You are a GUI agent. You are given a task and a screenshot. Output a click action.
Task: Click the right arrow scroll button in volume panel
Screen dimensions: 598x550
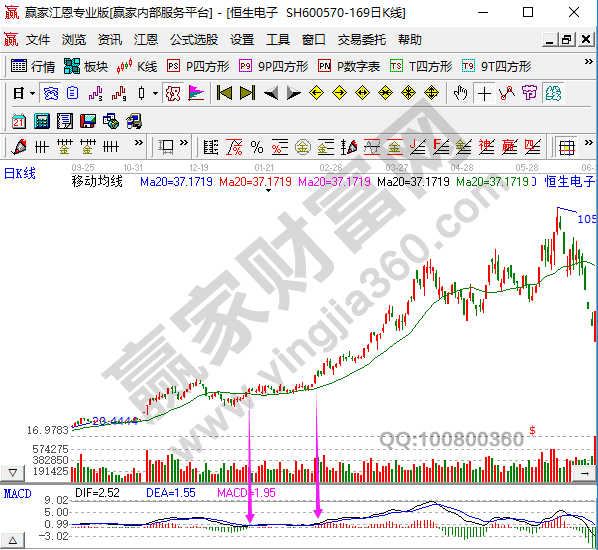585,473
